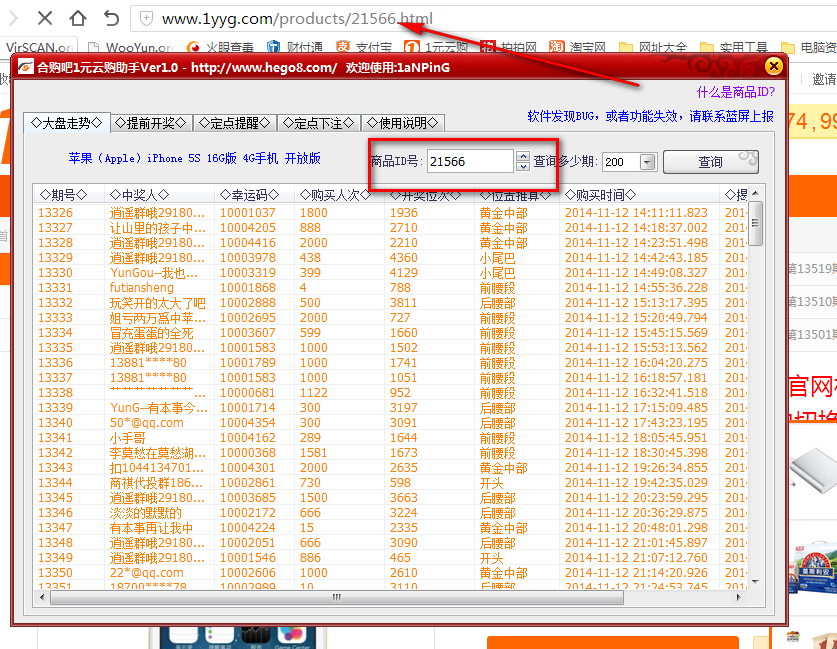
Task: Go to the browser home page icon
Action: [78, 18]
